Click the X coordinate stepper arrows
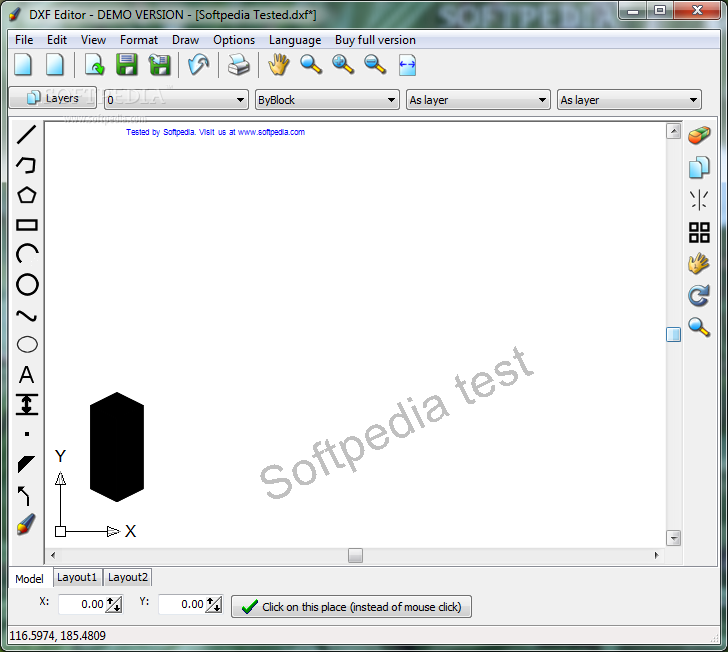 pos(114,604)
